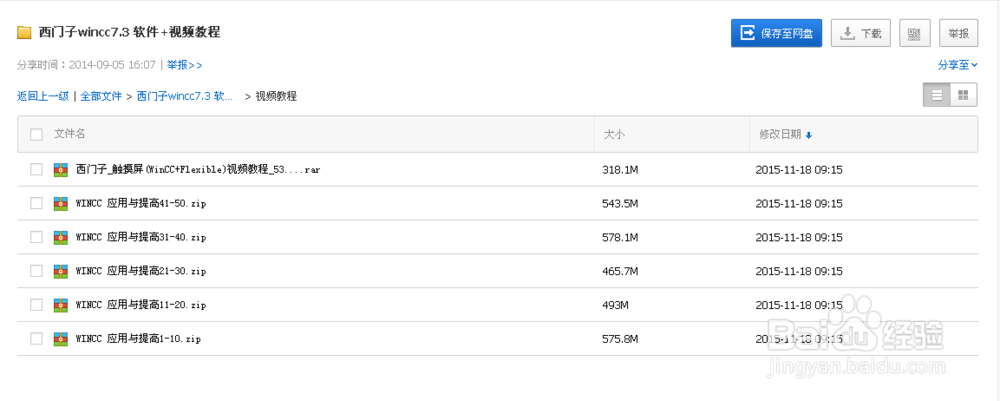
Task: Click the yellow folder icon beside title
Action: (x=24, y=33)
